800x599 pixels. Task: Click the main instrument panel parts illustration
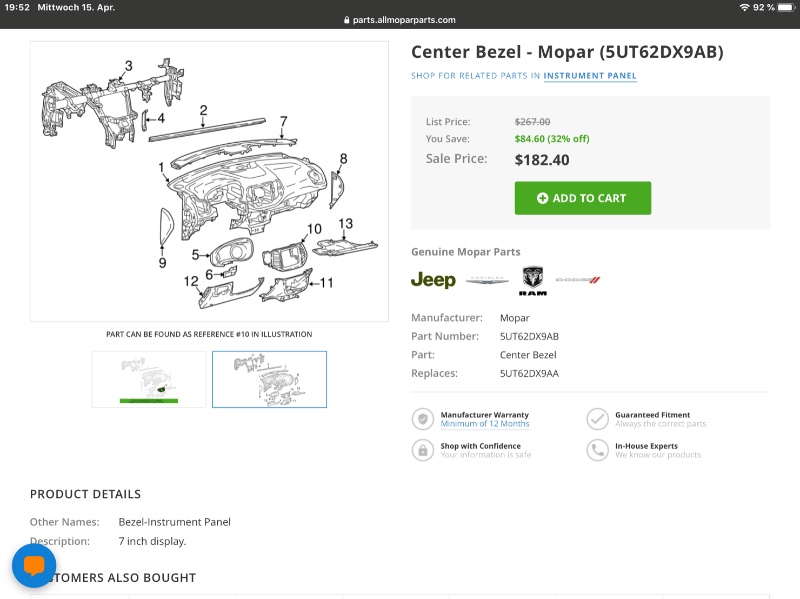(209, 182)
